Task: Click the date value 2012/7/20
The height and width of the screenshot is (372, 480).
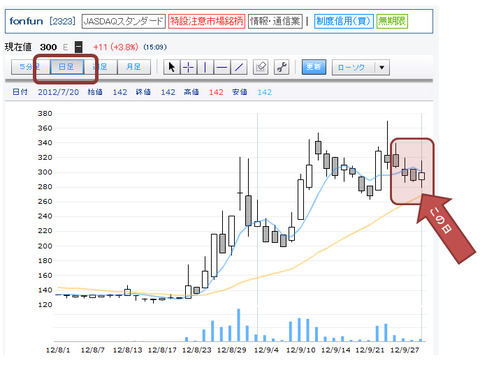Action: [58, 92]
